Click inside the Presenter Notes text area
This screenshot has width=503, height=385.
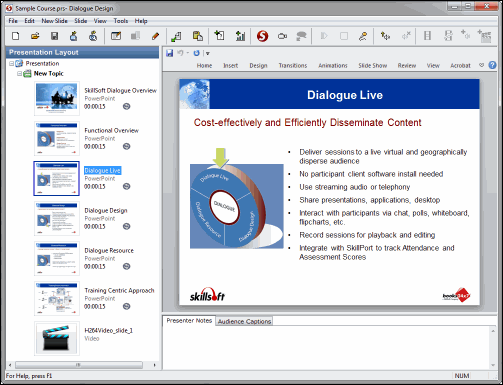click(326, 347)
